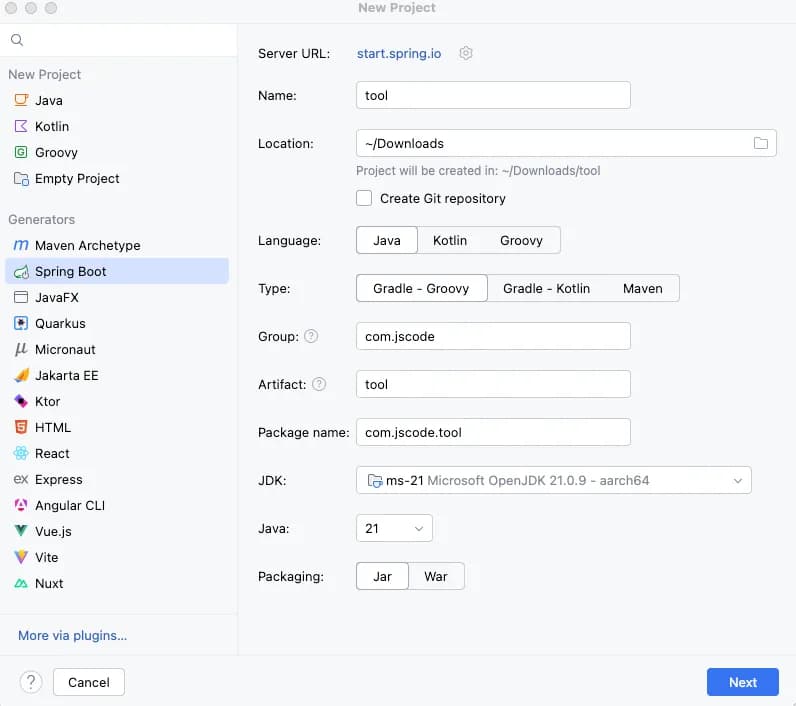The width and height of the screenshot is (796, 706).
Task: Click the Vite logo icon
Action: click(21, 557)
